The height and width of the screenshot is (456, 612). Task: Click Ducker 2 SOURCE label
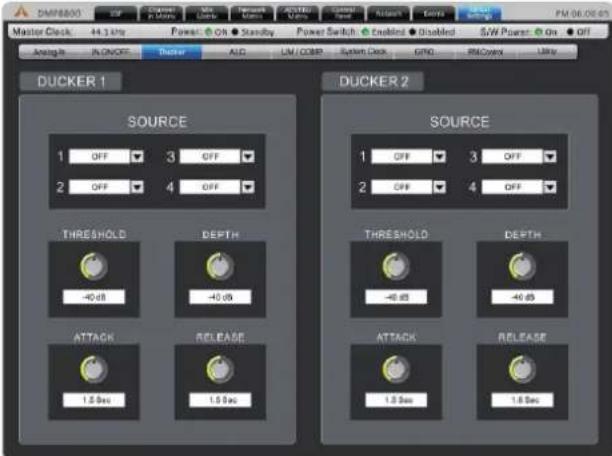[x=459, y=122]
